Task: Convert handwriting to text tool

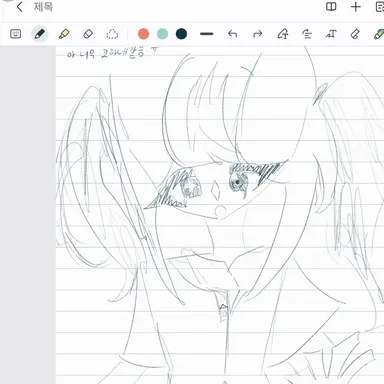Action: (331, 34)
